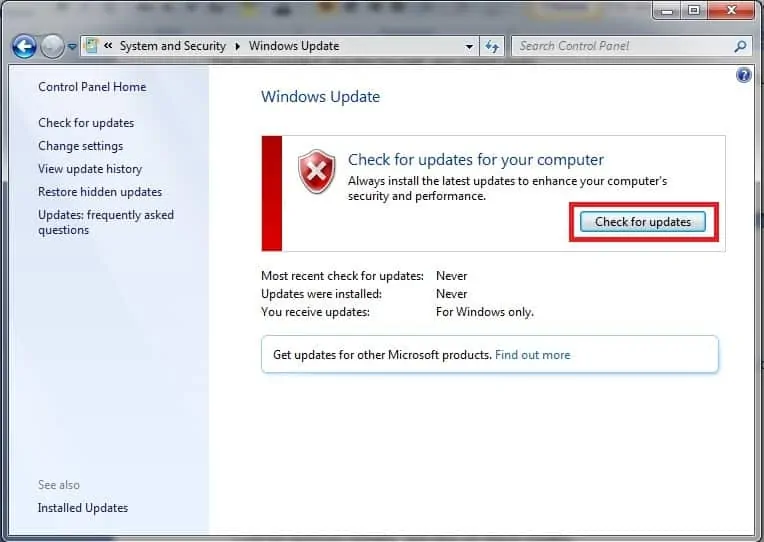
Task: Open Change settings in sidebar
Action: [80, 146]
